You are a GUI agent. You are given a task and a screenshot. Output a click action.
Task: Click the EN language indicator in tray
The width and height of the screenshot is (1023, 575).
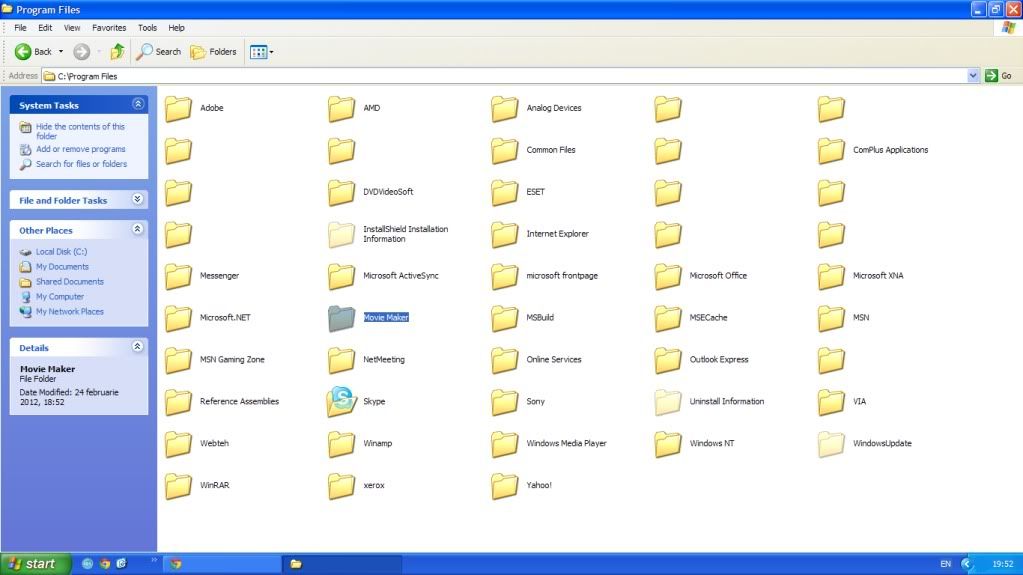tap(945, 564)
